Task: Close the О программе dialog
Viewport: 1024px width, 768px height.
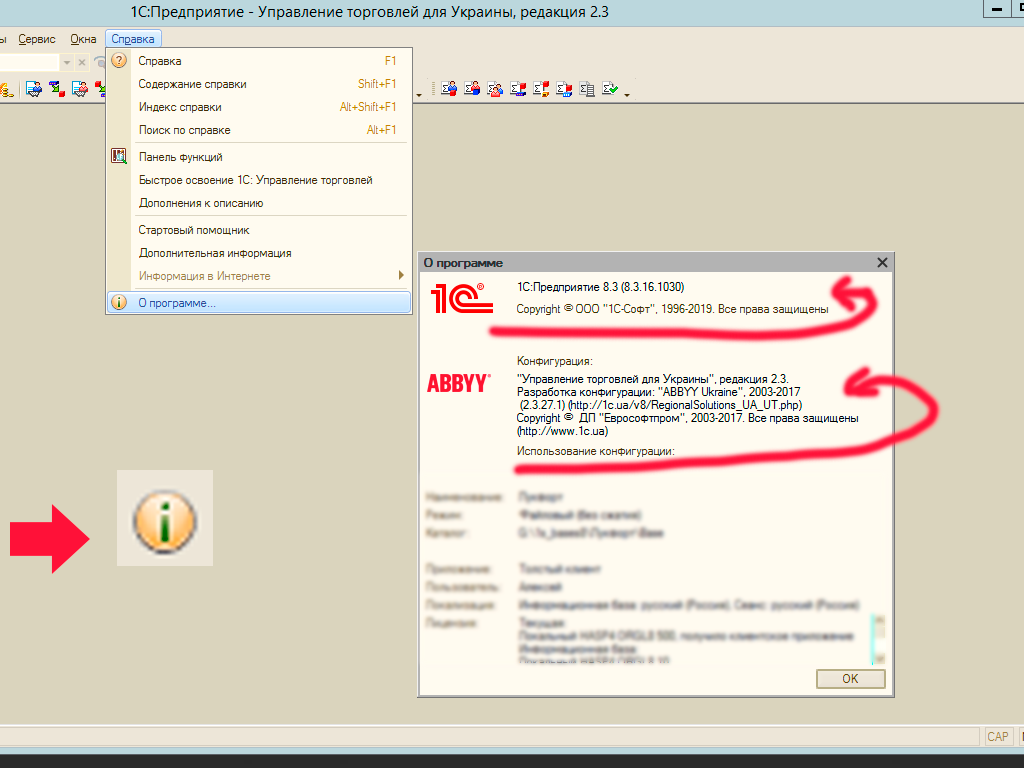Action: [x=882, y=263]
